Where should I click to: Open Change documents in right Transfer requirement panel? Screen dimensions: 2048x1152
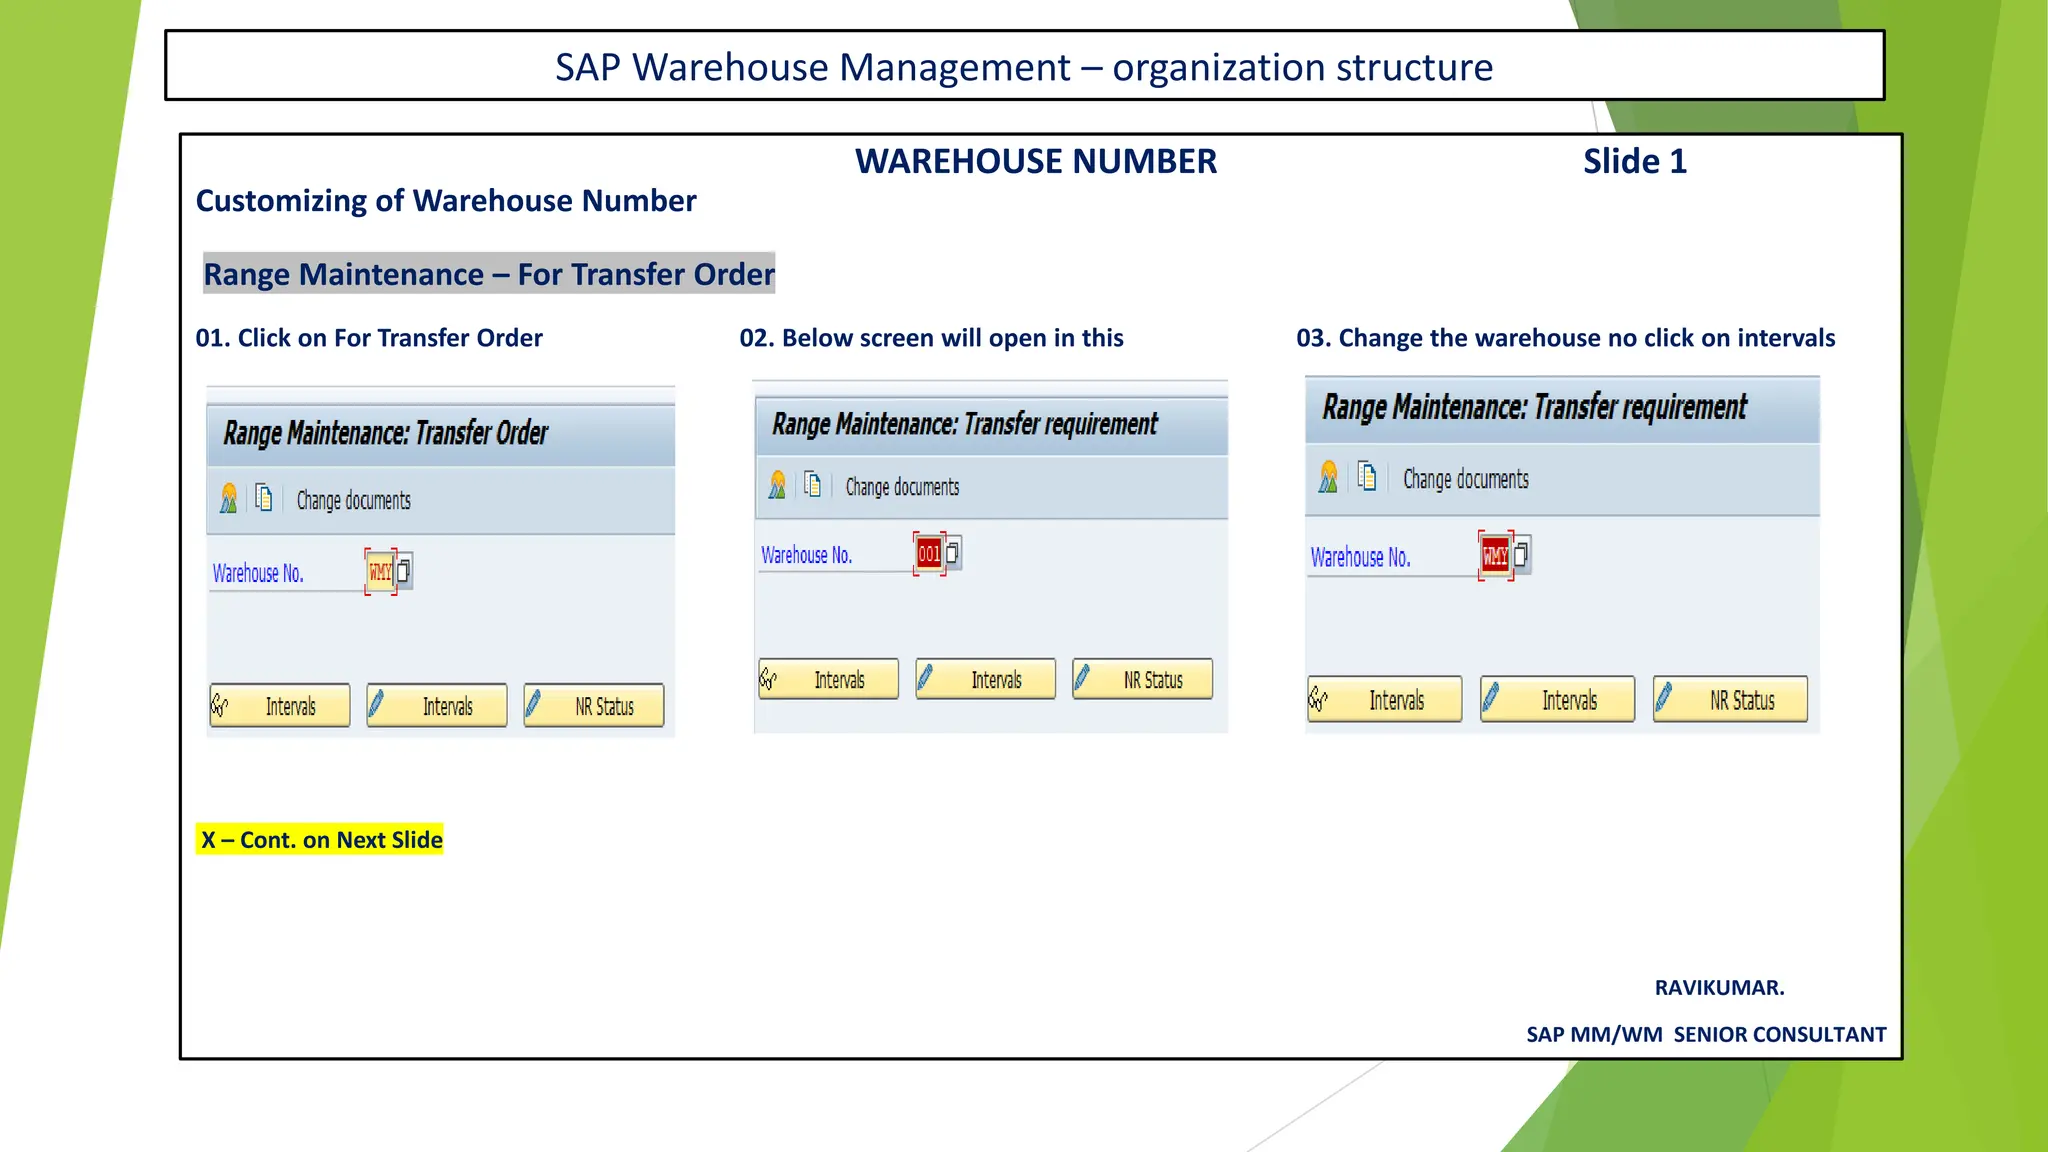[1465, 479]
